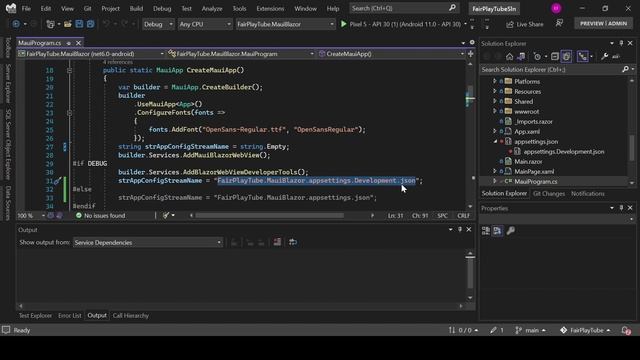Click the main branch indicator
This screenshot has height=360, width=640.
531,330
